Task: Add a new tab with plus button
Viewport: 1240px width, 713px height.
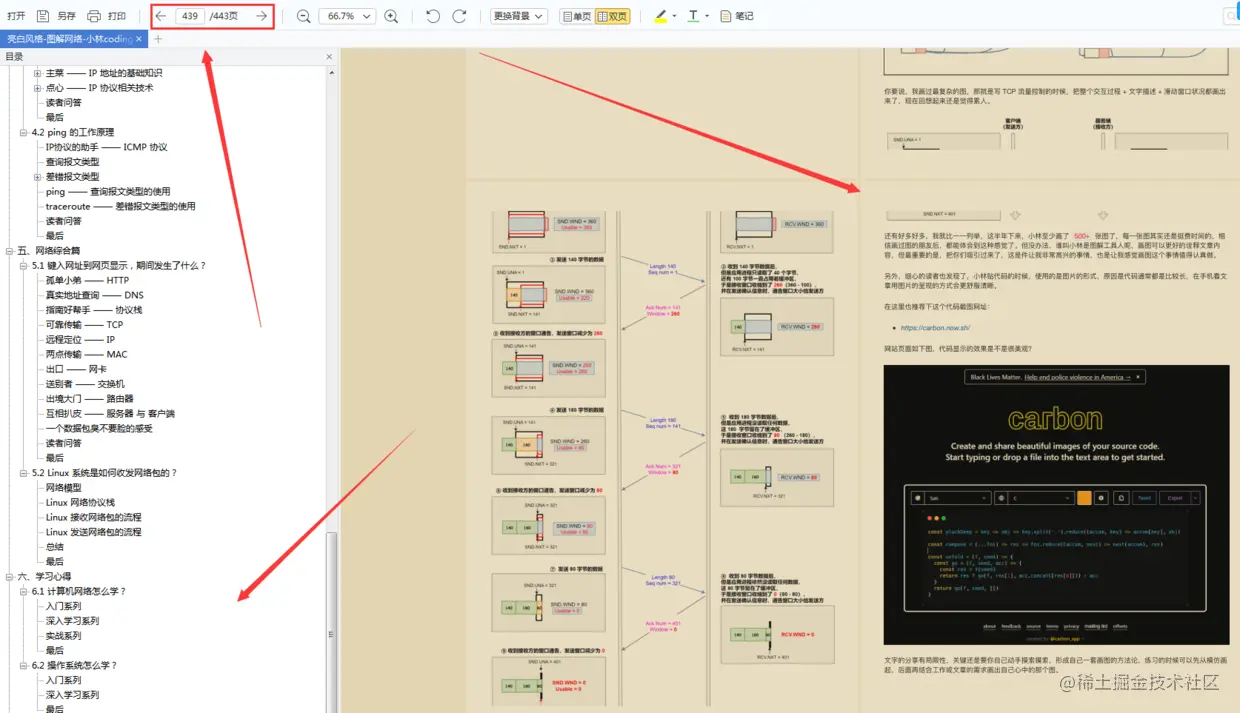Action: 158,39
